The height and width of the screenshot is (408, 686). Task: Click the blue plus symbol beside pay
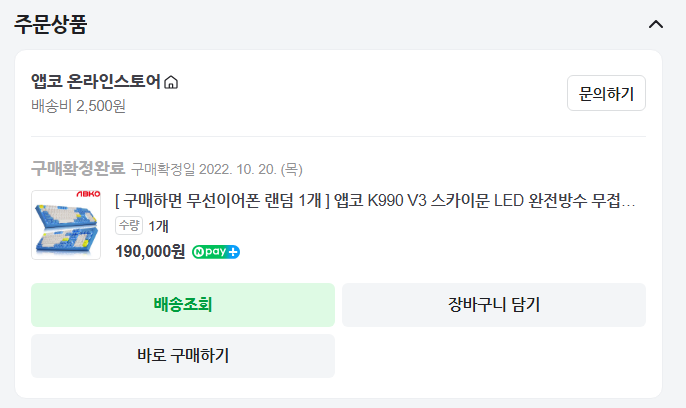(233, 251)
